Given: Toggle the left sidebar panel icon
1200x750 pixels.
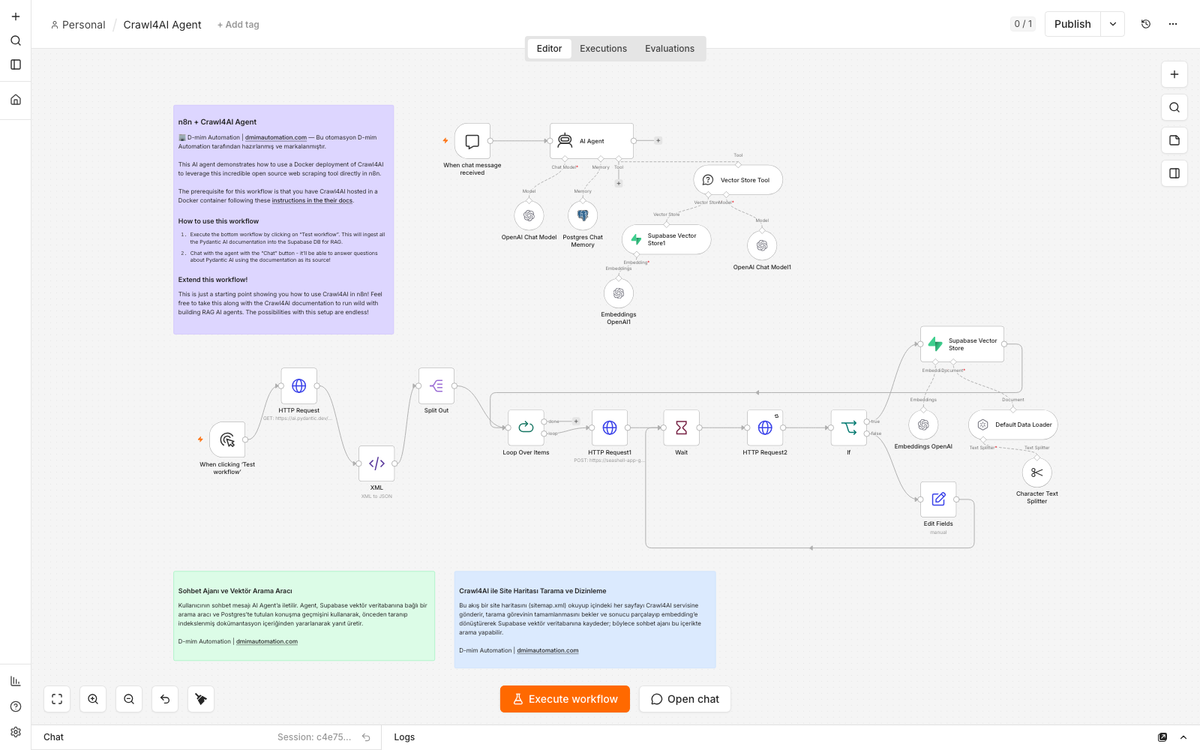Looking at the screenshot, I should coord(15,65).
